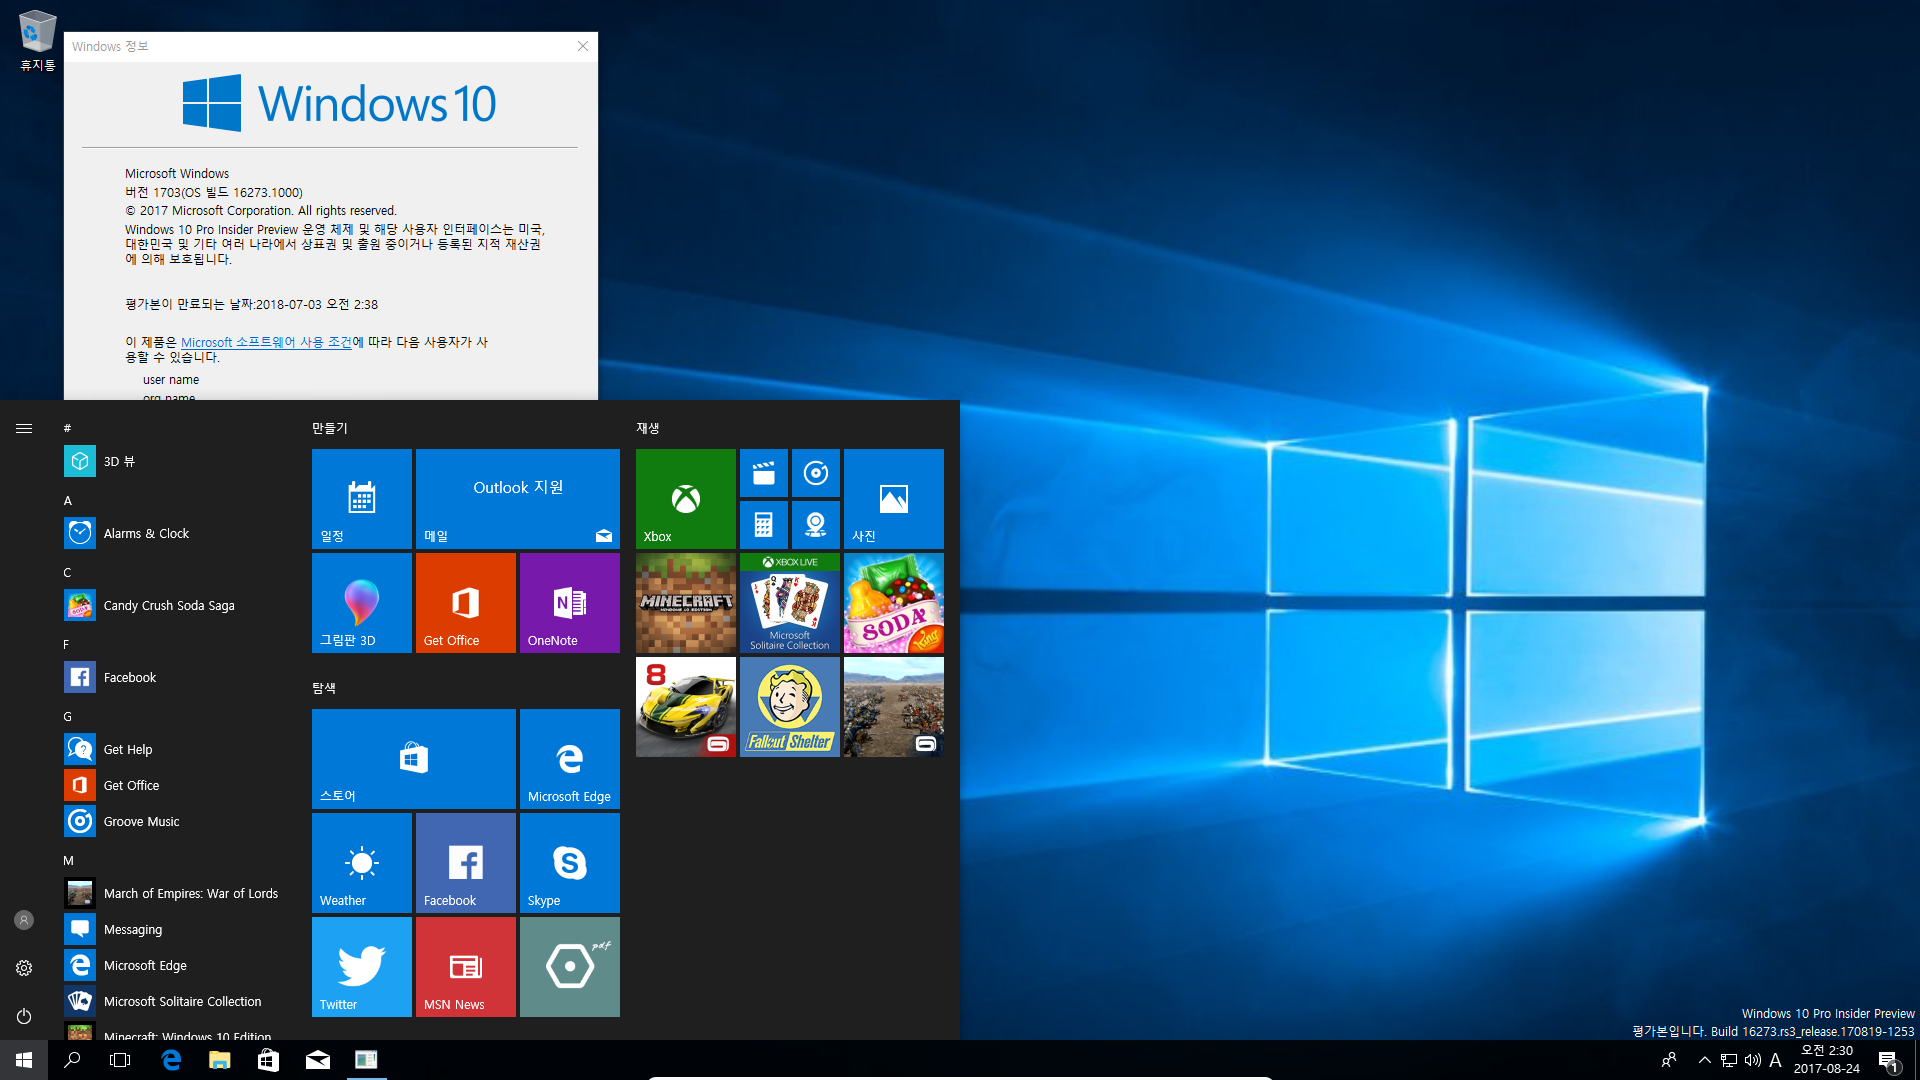Open Minecraft Windows 10 Edition tile

click(x=684, y=604)
